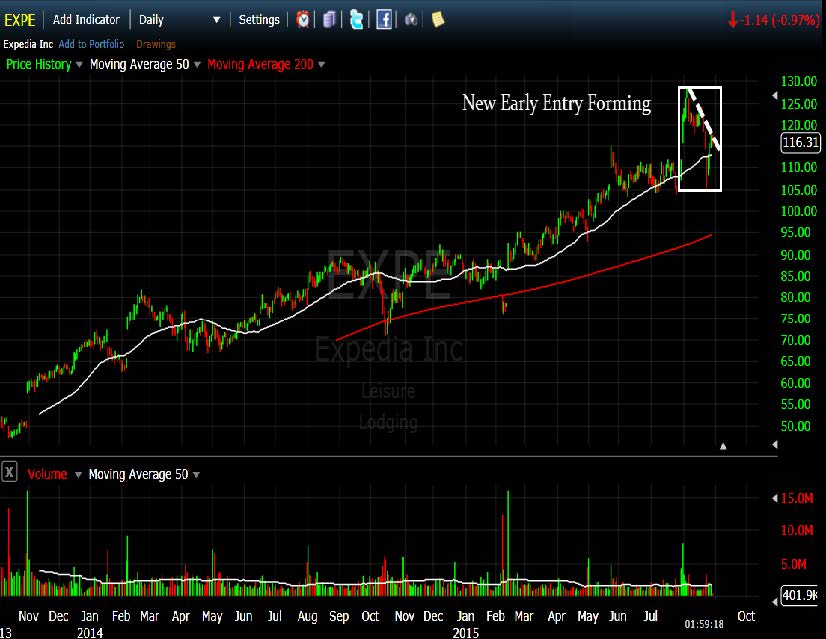Image resolution: width=826 pixels, height=639 pixels.
Task: Open the alarm clock price alert icon
Action: point(302,20)
